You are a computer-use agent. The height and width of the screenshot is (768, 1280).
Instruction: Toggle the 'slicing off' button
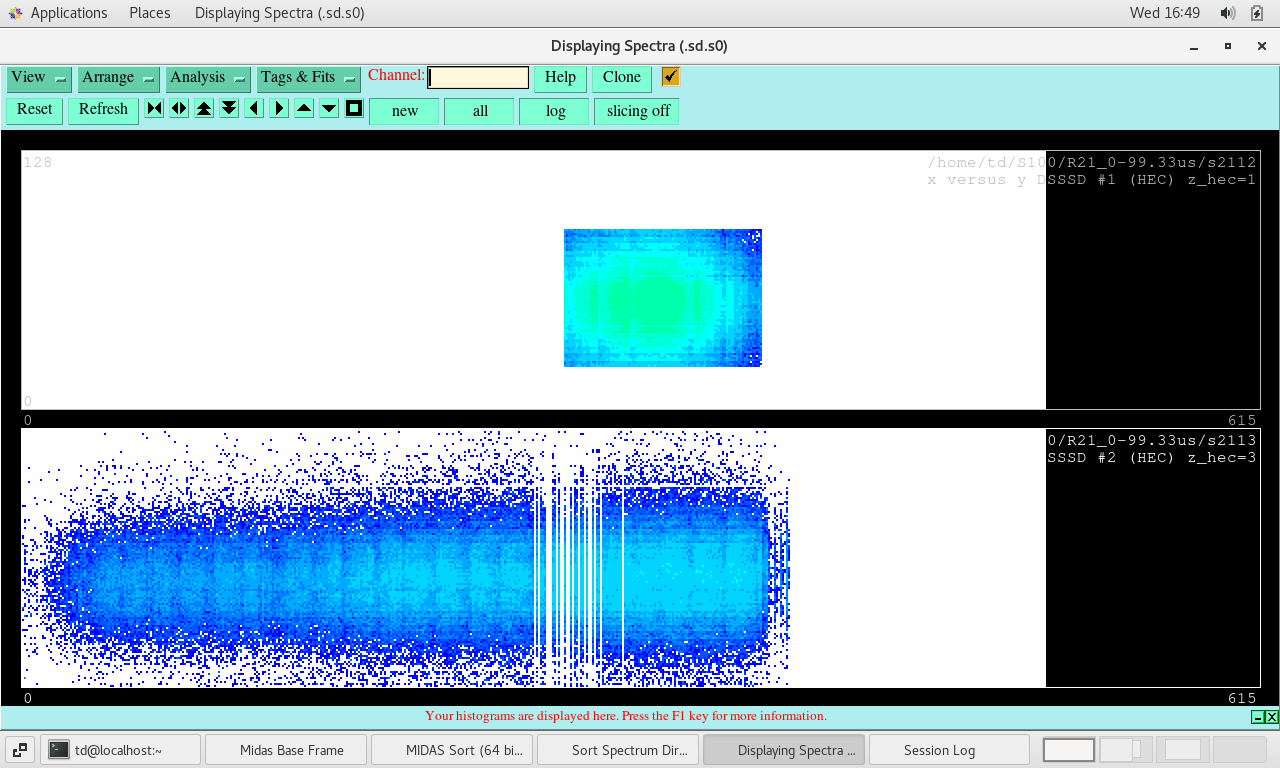tap(637, 111)
